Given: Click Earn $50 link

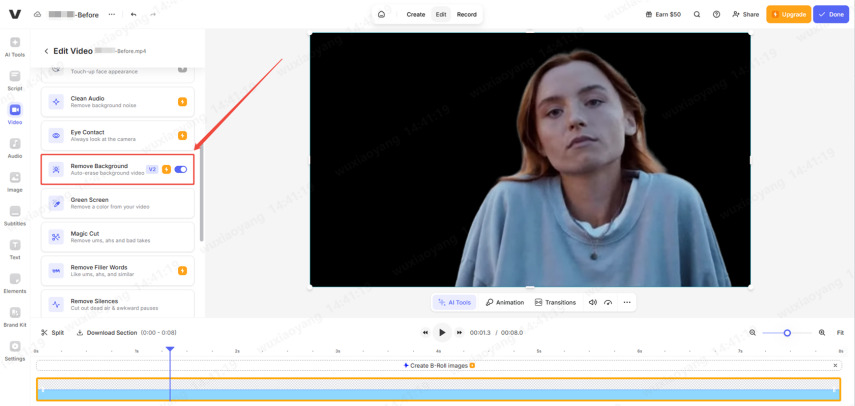Looking at the screenshot, I should click(x=663, y=15).
